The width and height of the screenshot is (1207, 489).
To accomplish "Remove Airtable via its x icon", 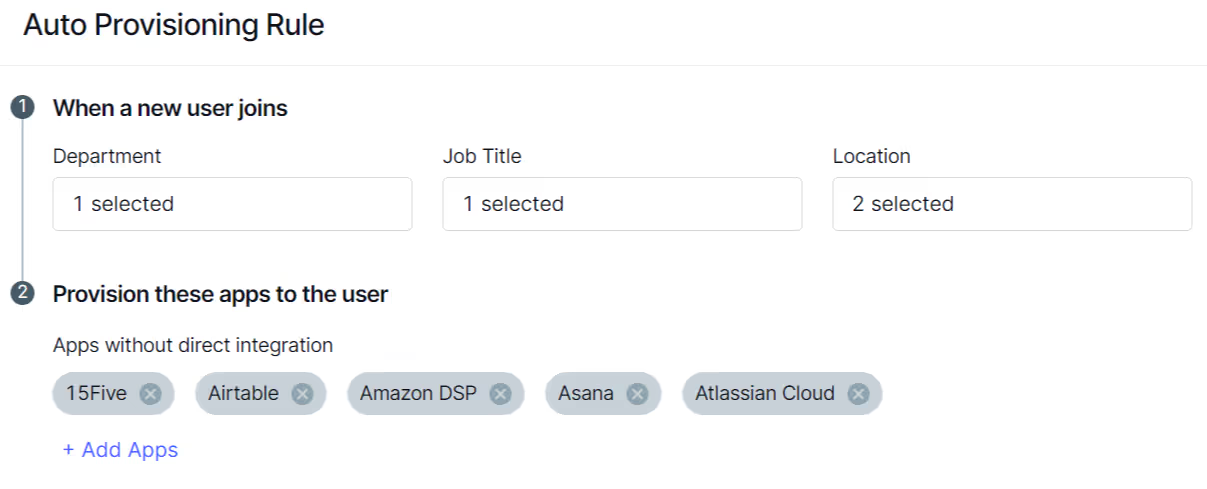I will click(302, 394).
